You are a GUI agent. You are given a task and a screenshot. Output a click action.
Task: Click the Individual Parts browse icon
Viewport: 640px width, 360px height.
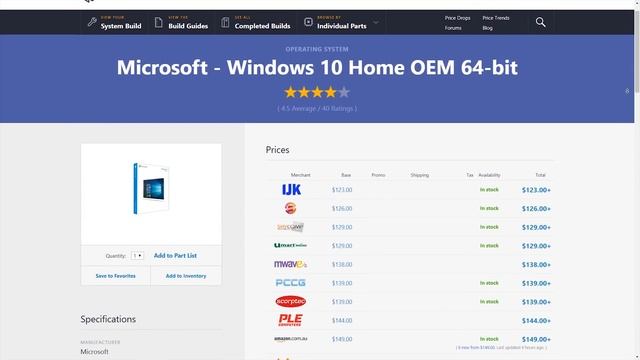(308, 22)
